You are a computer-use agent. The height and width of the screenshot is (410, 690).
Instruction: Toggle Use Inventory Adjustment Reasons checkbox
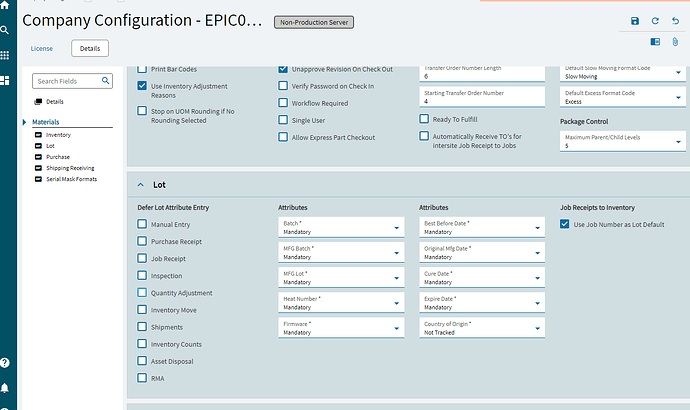[142, 86]
